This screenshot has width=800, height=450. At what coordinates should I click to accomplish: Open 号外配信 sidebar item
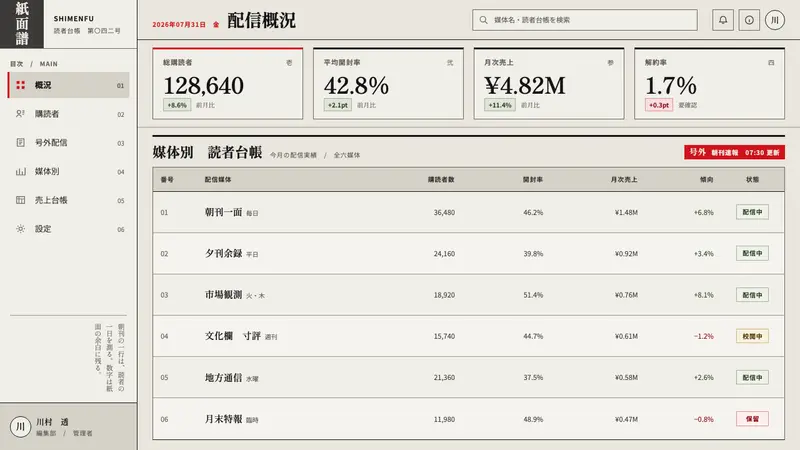[69, 142]
